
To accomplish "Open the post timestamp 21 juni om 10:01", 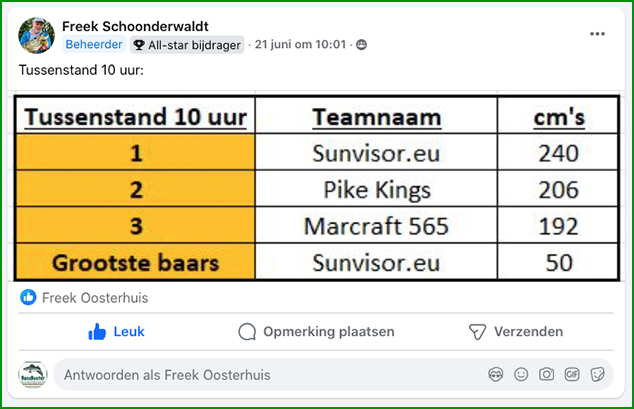I will point(300,44).
